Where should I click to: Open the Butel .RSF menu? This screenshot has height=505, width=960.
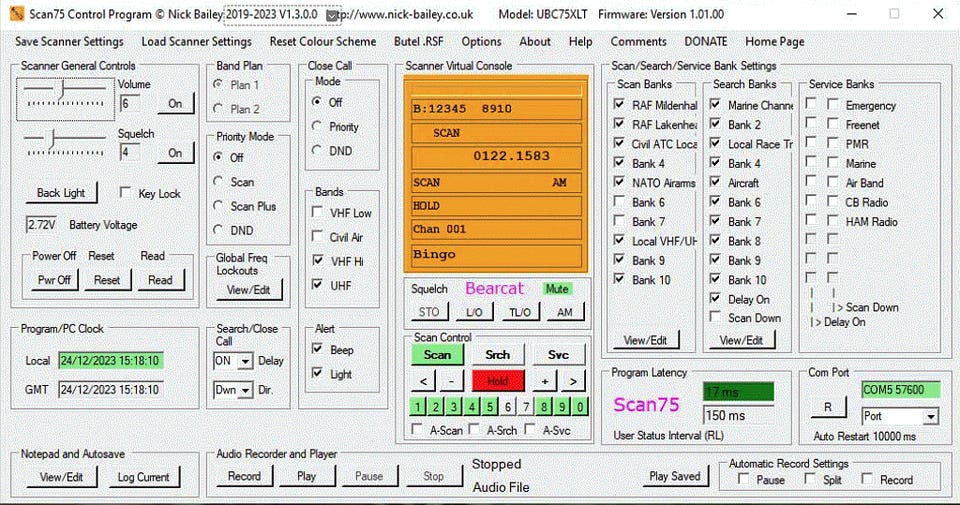click(419, 42)
